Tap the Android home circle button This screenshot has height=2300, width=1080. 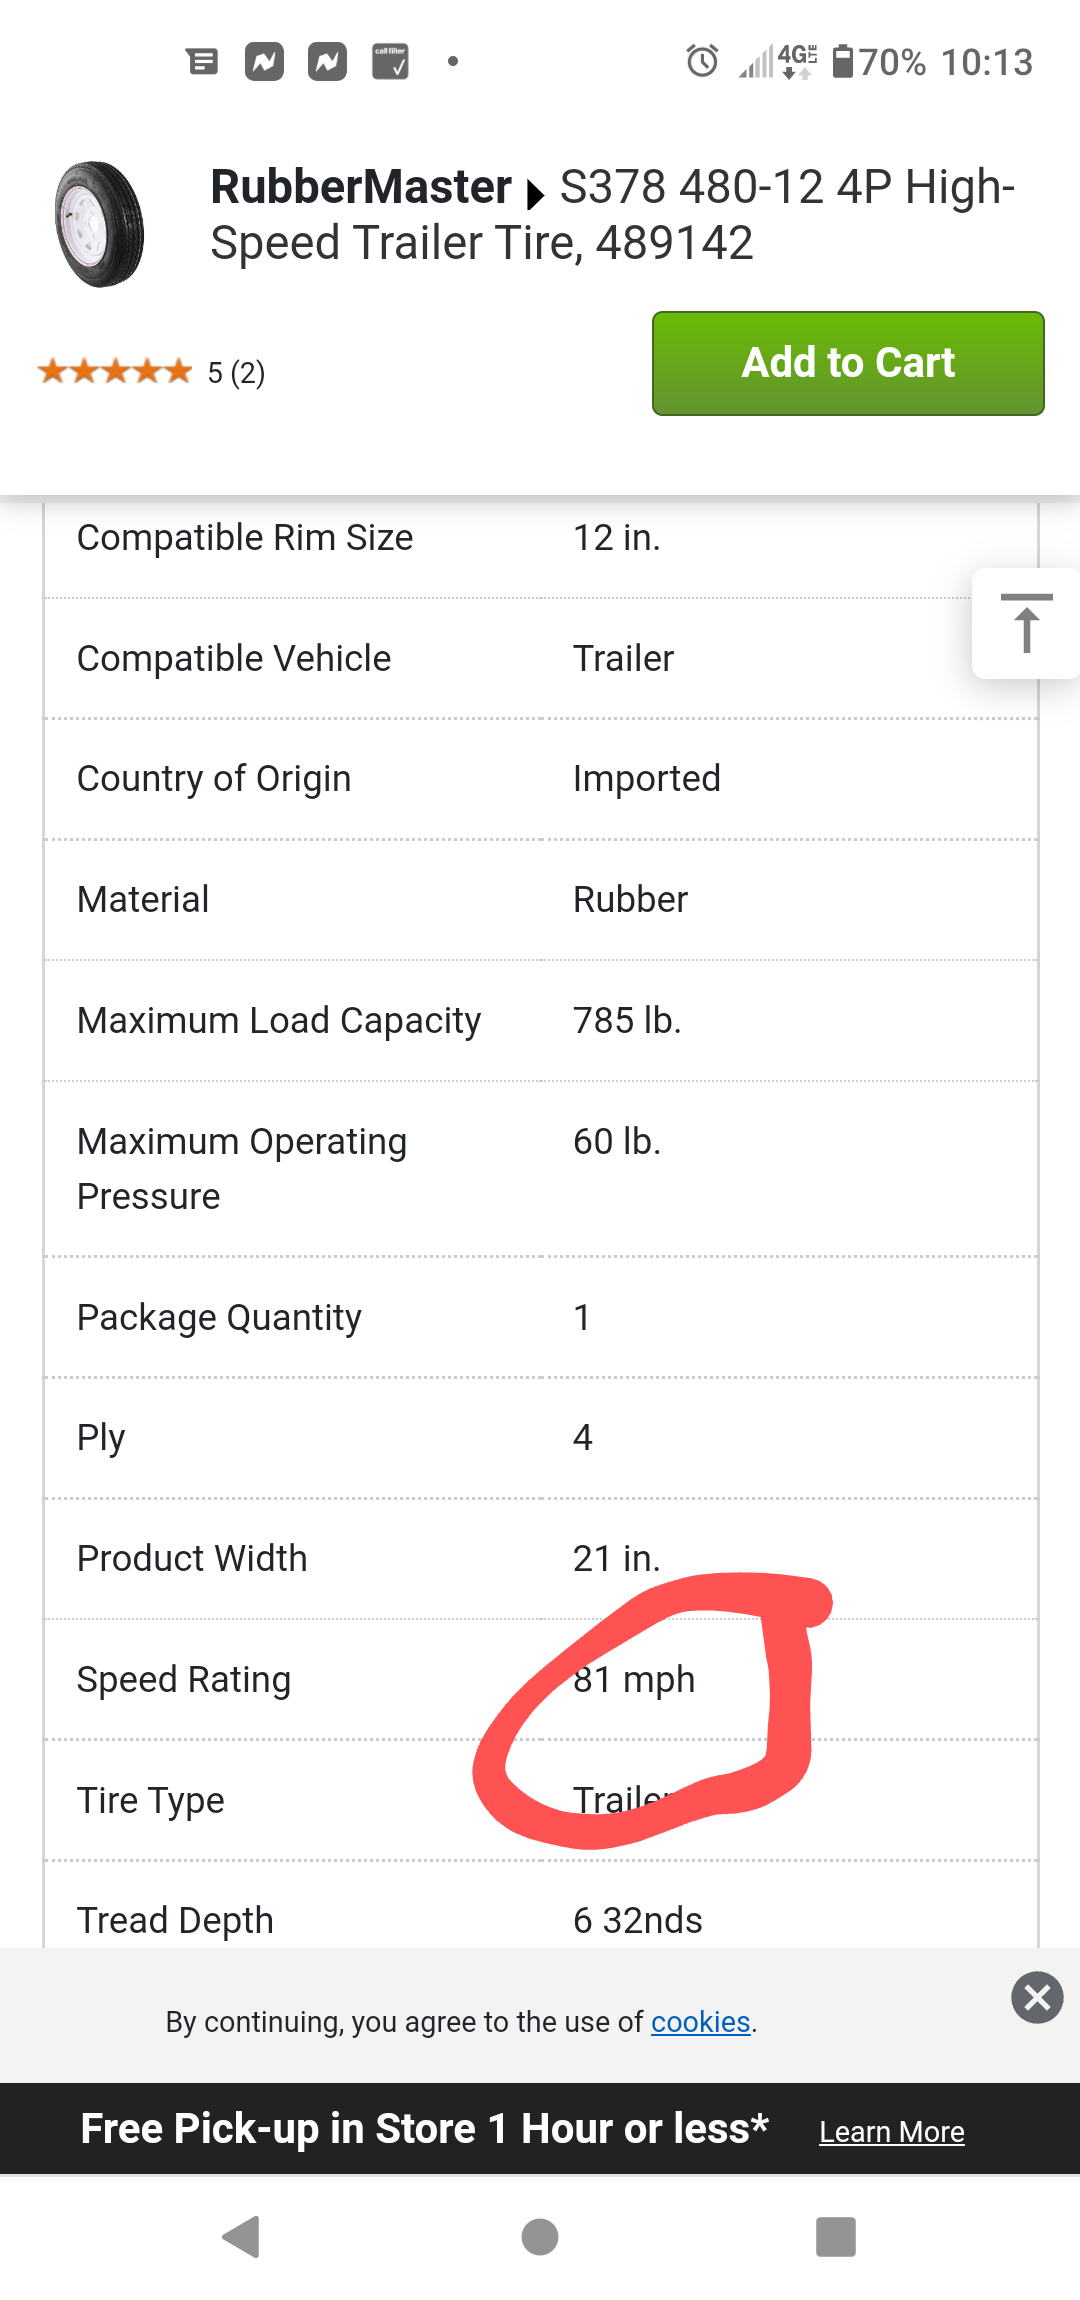click(540, 2237)
